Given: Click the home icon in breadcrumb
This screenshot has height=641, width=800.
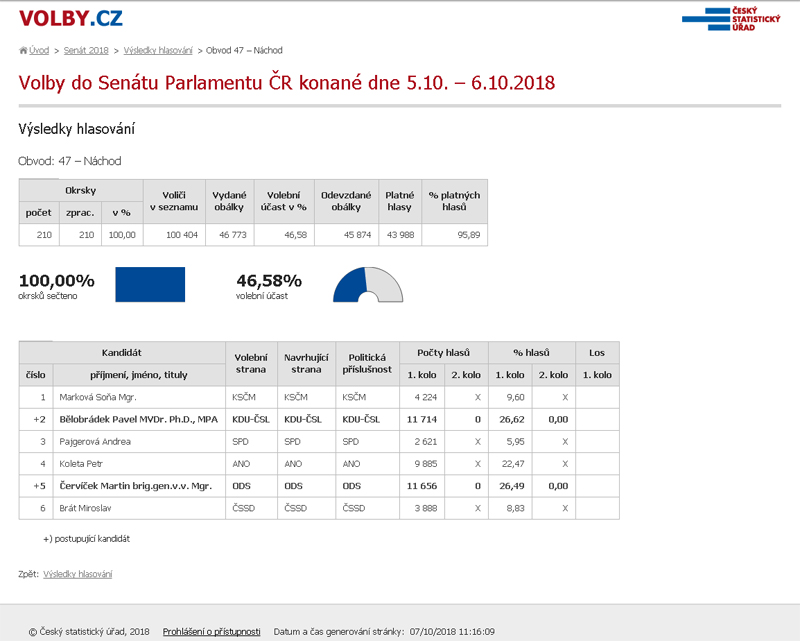Looking at the screenshot, I should 23,50.
